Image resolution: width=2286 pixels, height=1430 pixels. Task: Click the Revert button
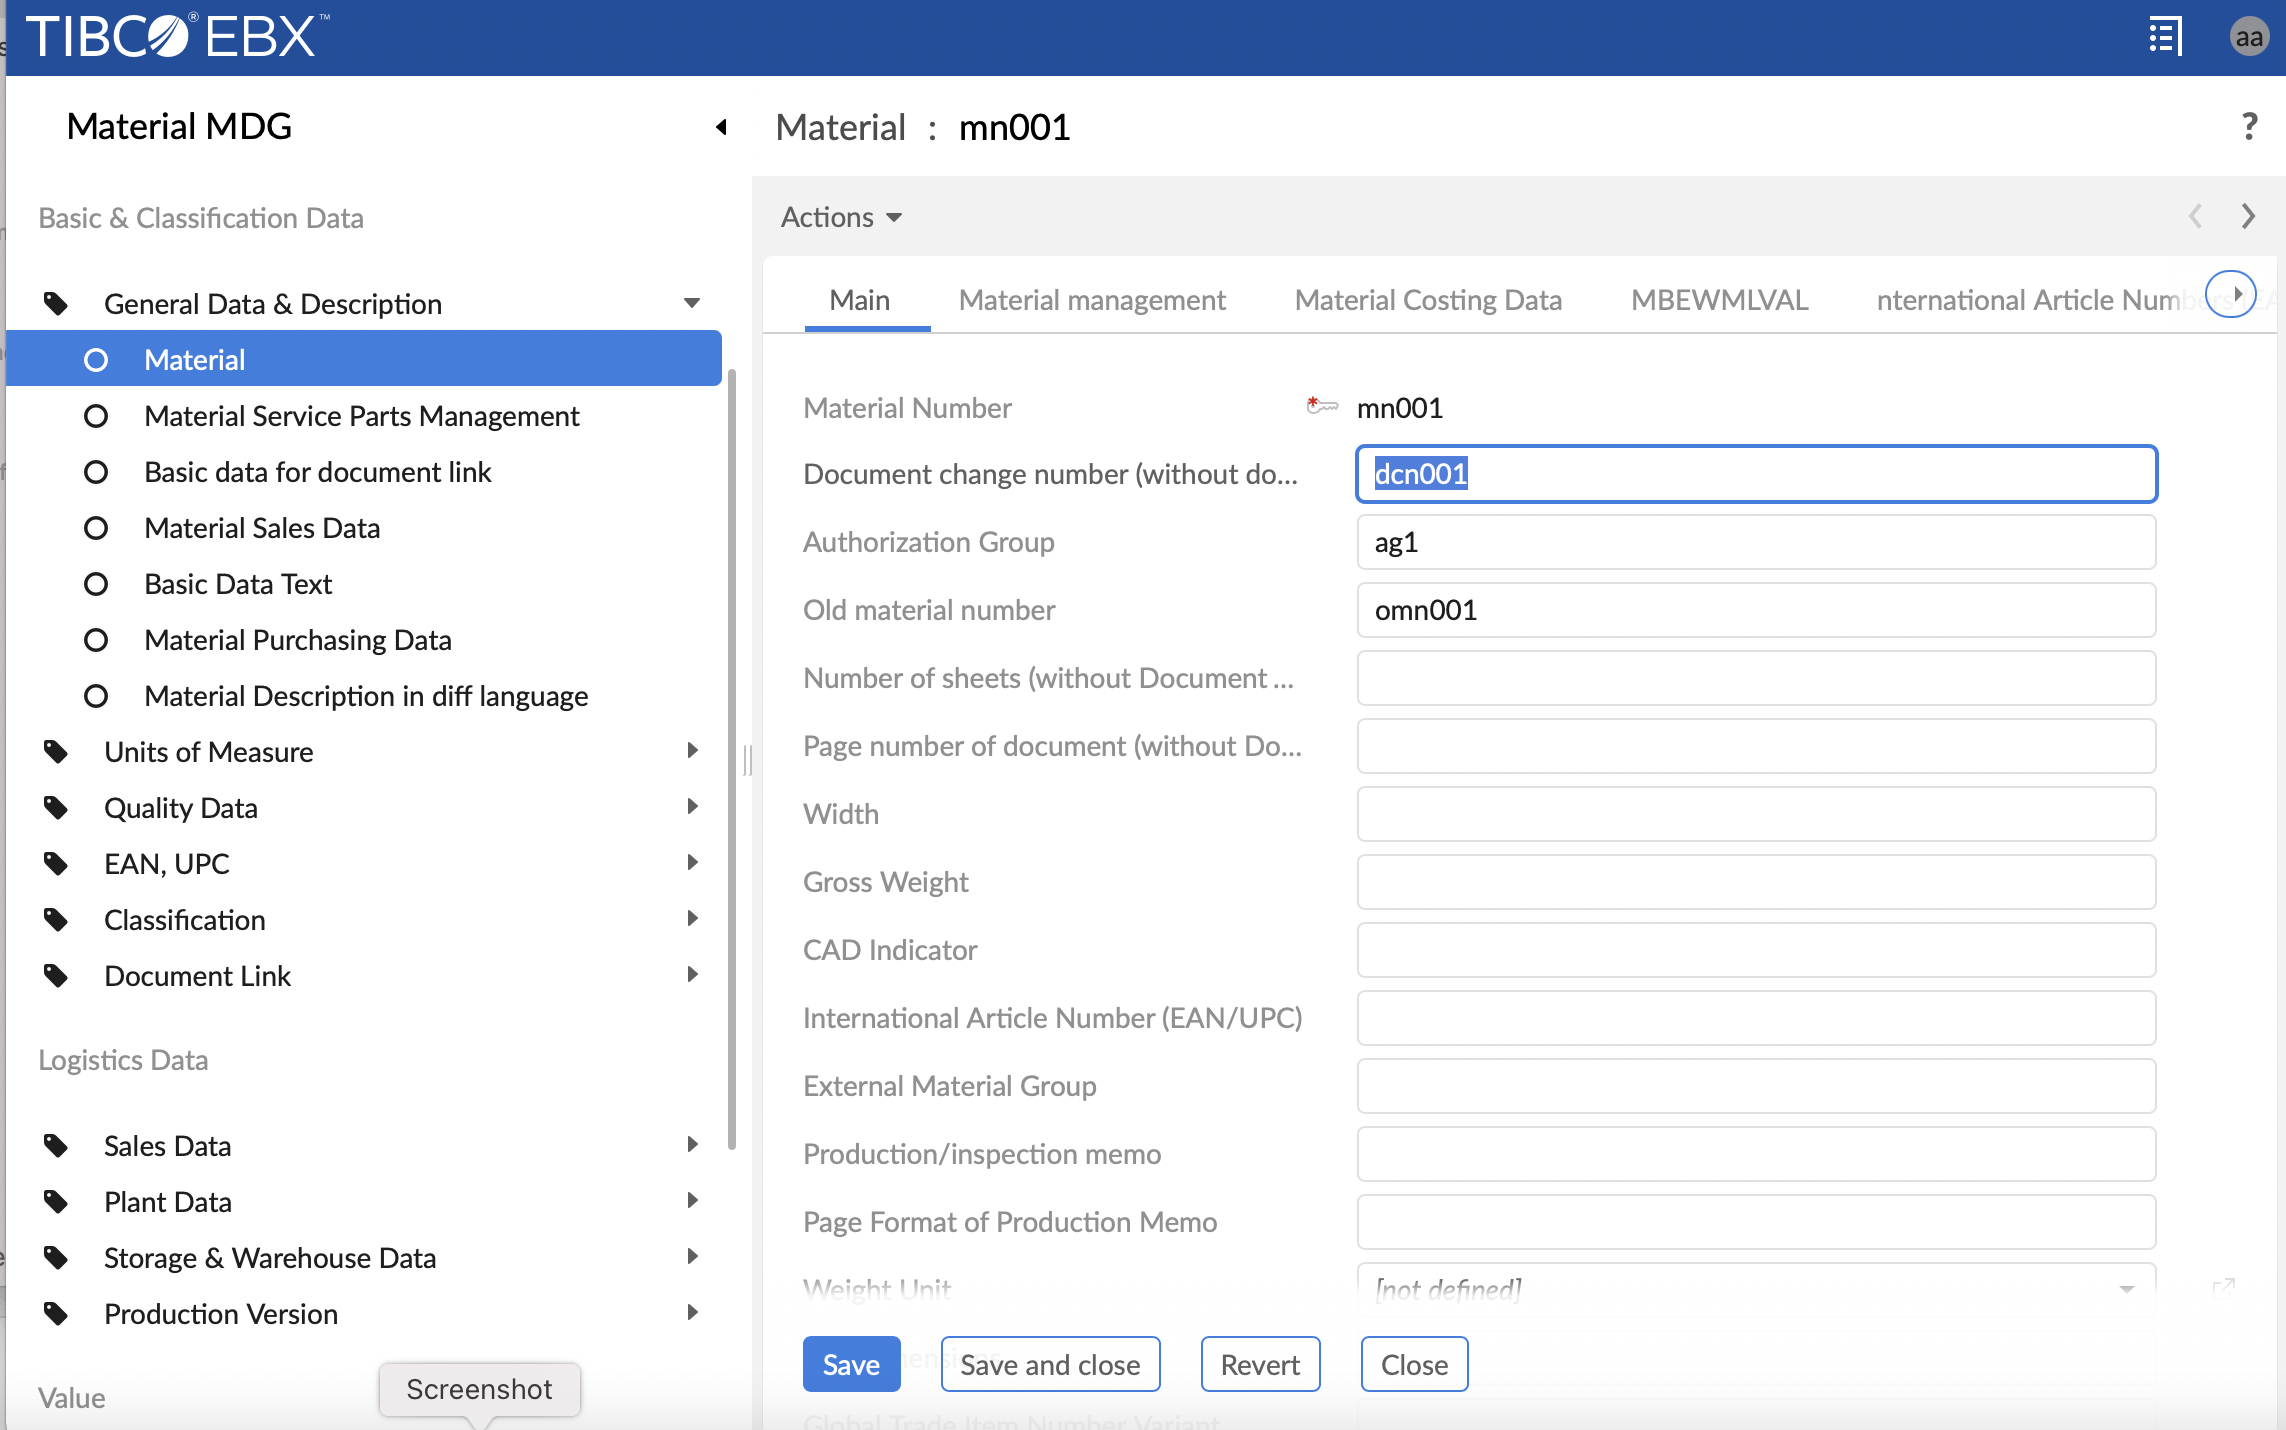(x=1260, y=1364)
